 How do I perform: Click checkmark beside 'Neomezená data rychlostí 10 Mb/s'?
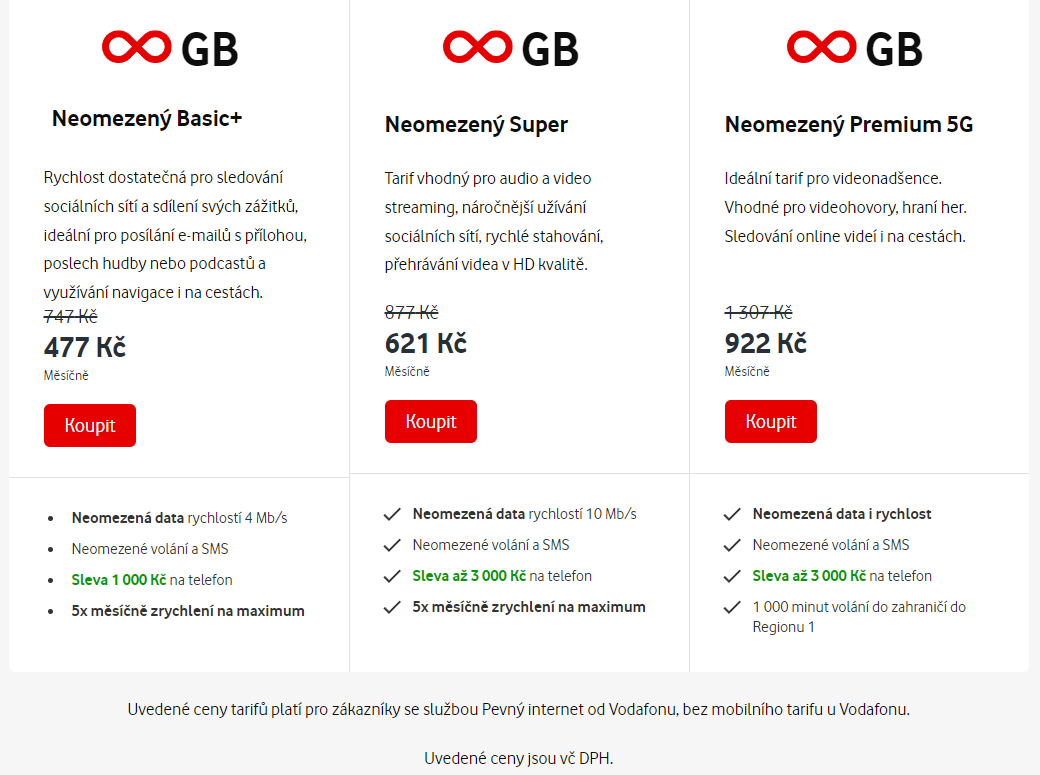(x=392, y=514)
